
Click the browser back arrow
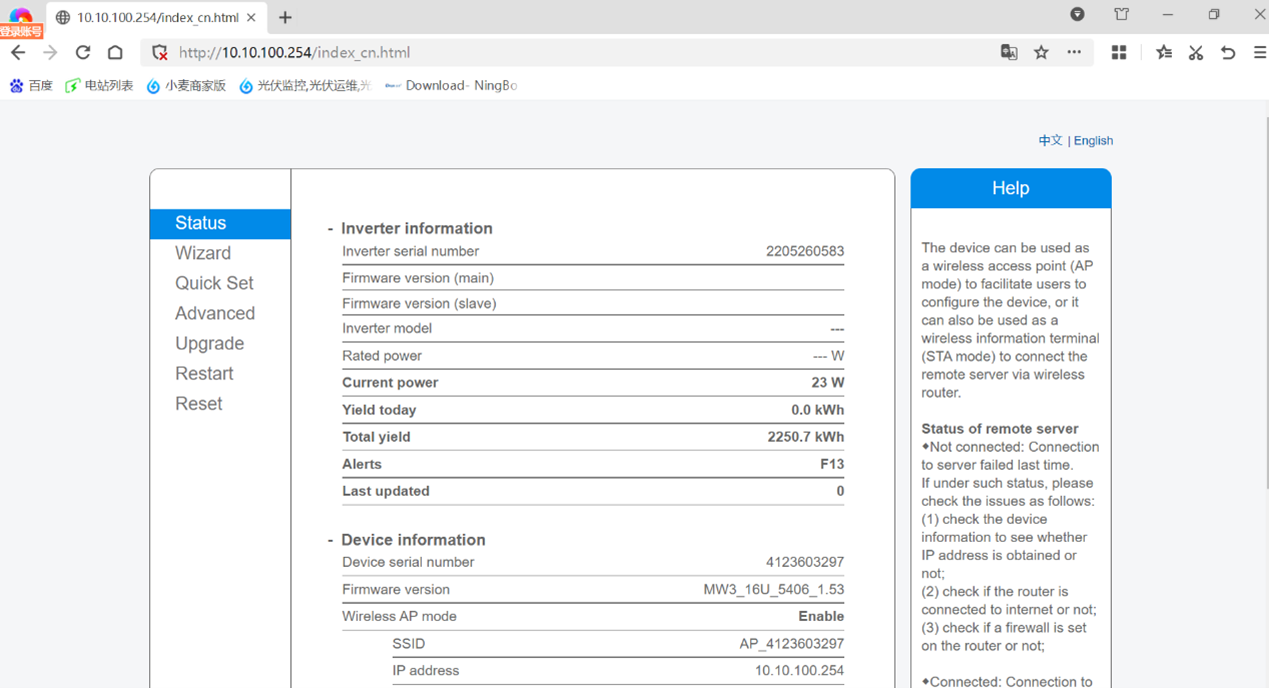click(x=18, y=53)
